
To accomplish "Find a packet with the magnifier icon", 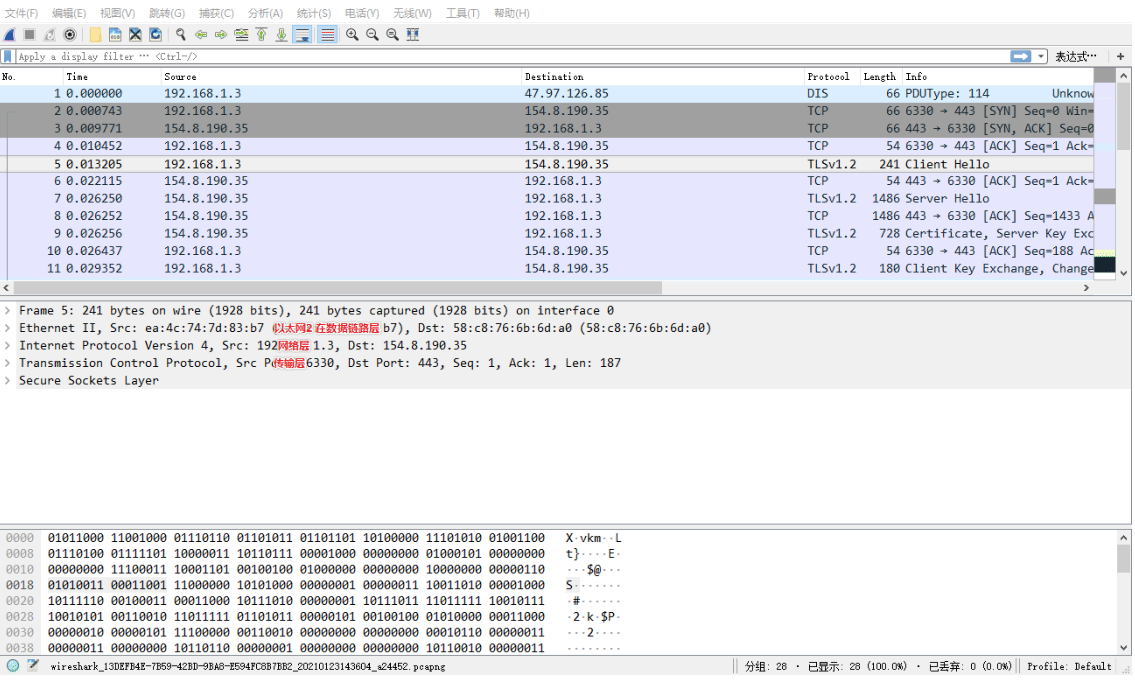I will tap(181, 35).
